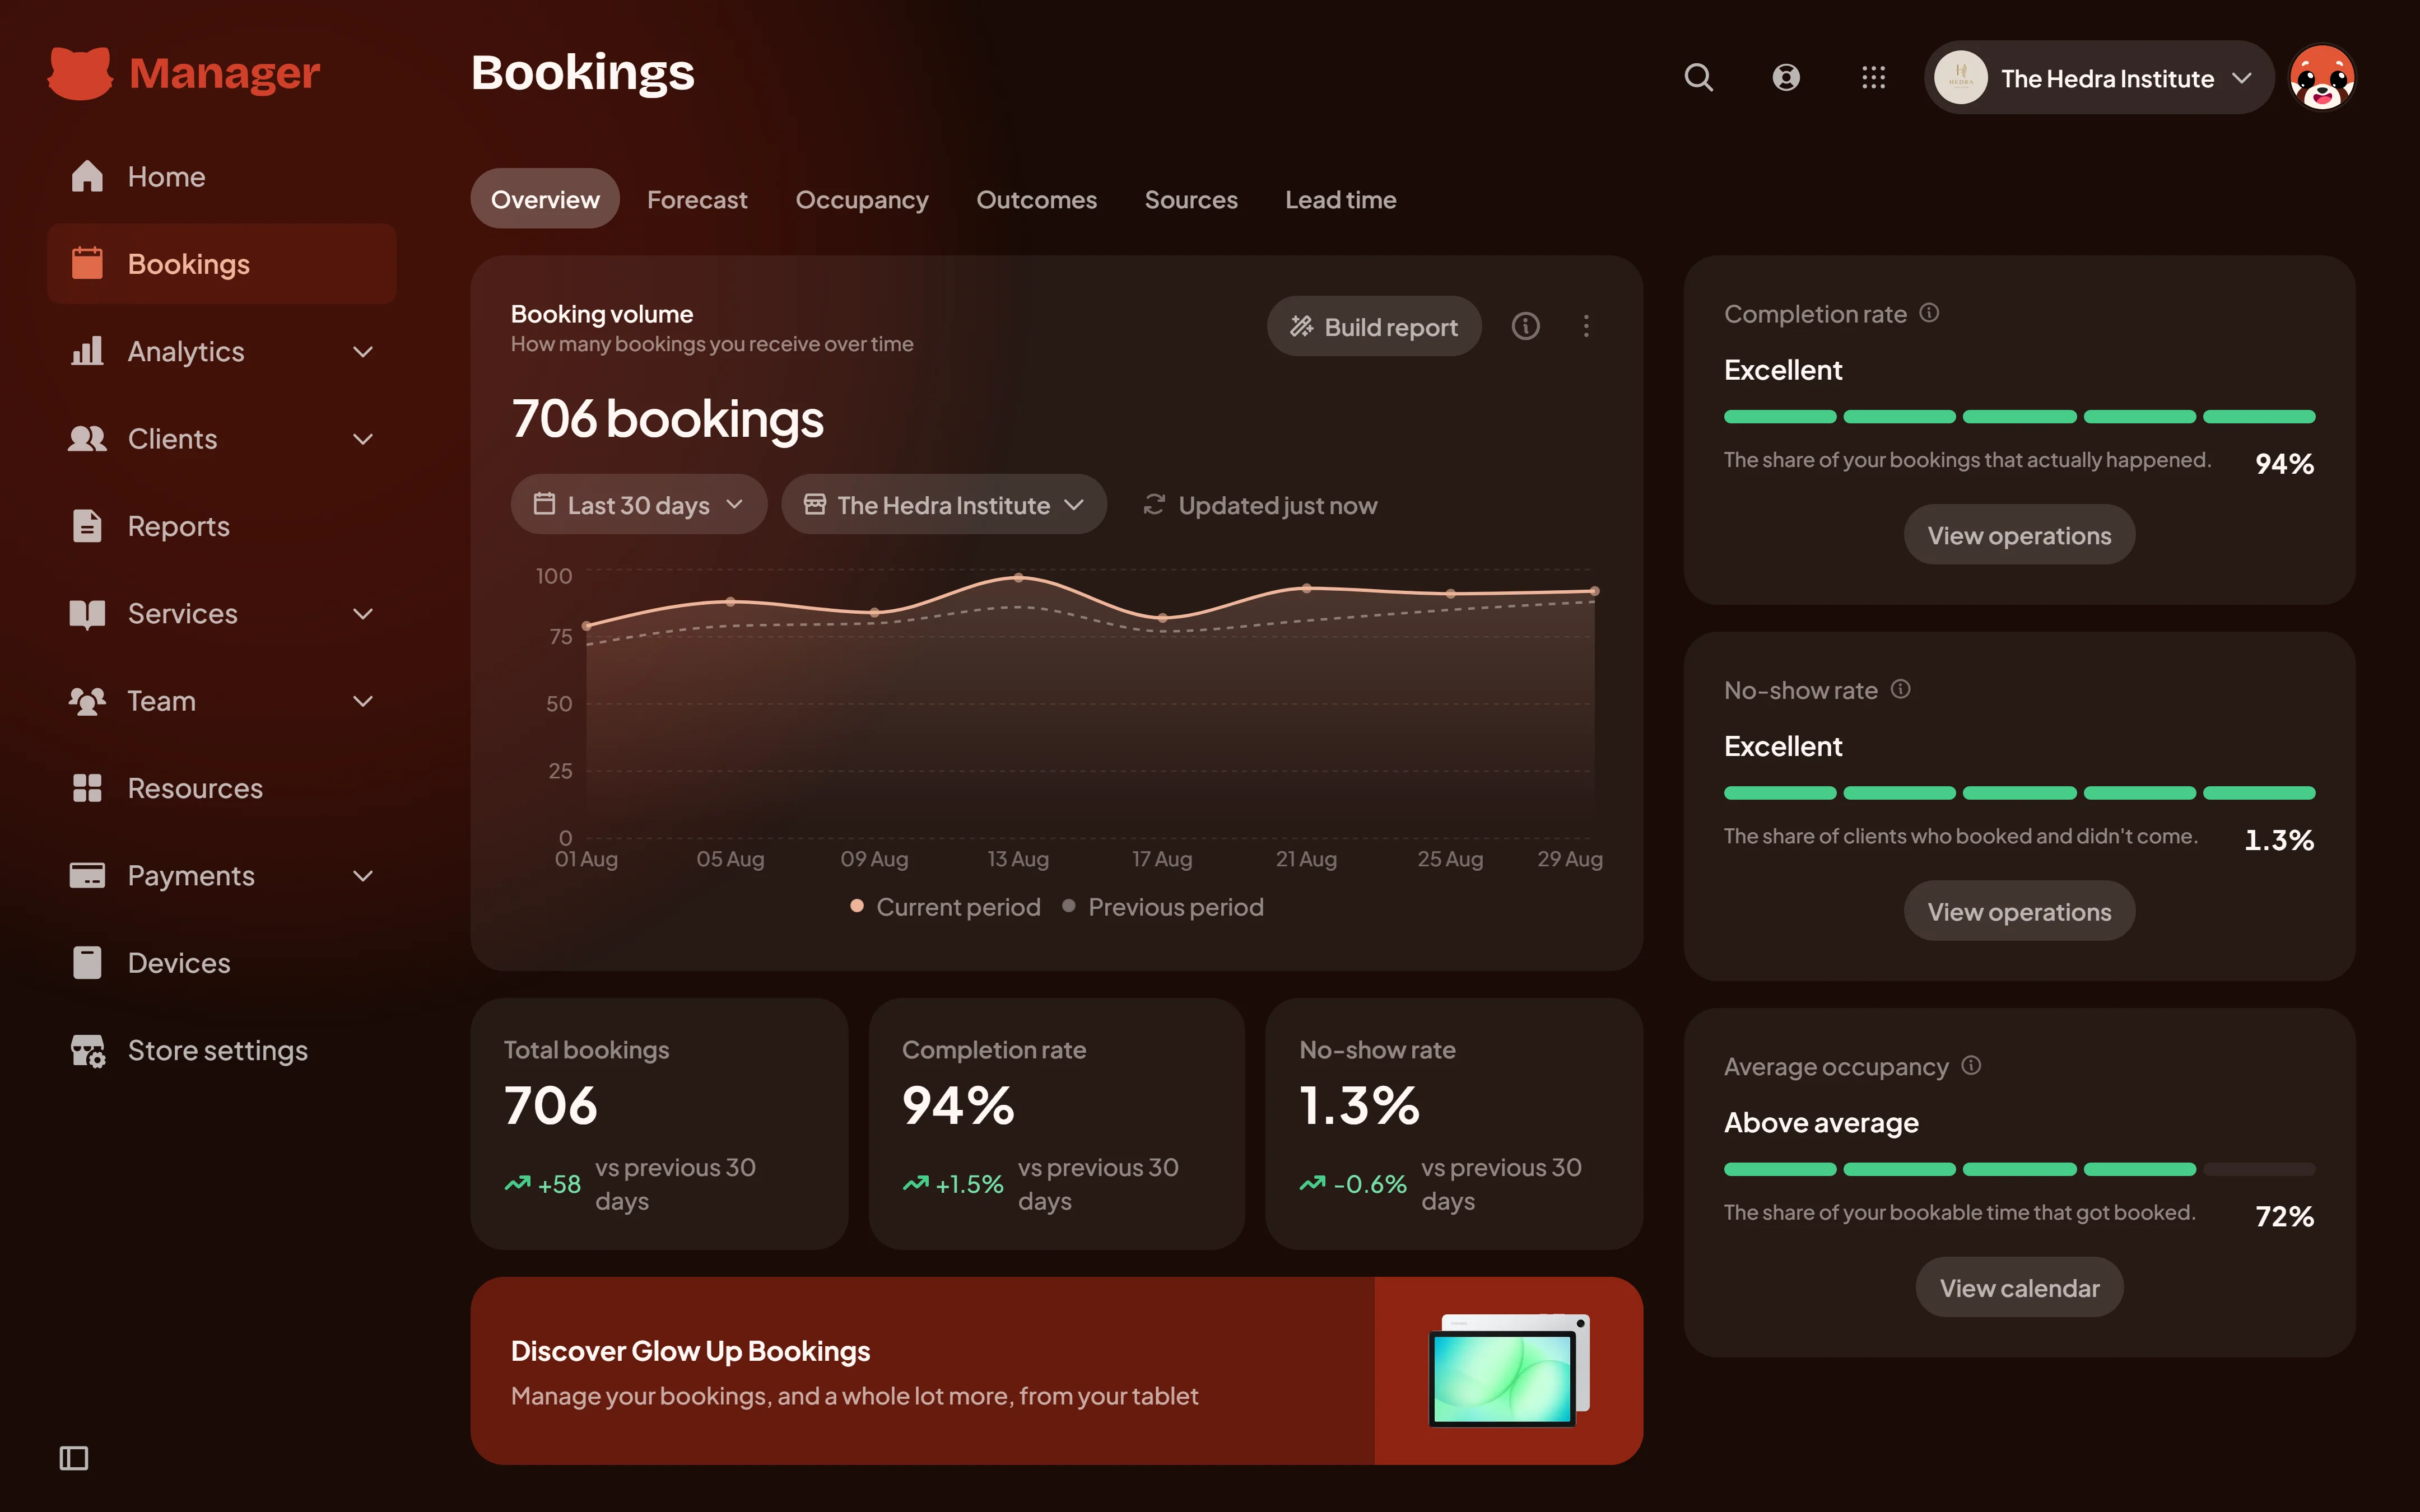
Task: Expand the Services sidebar chevron
Action: point(363,613)
